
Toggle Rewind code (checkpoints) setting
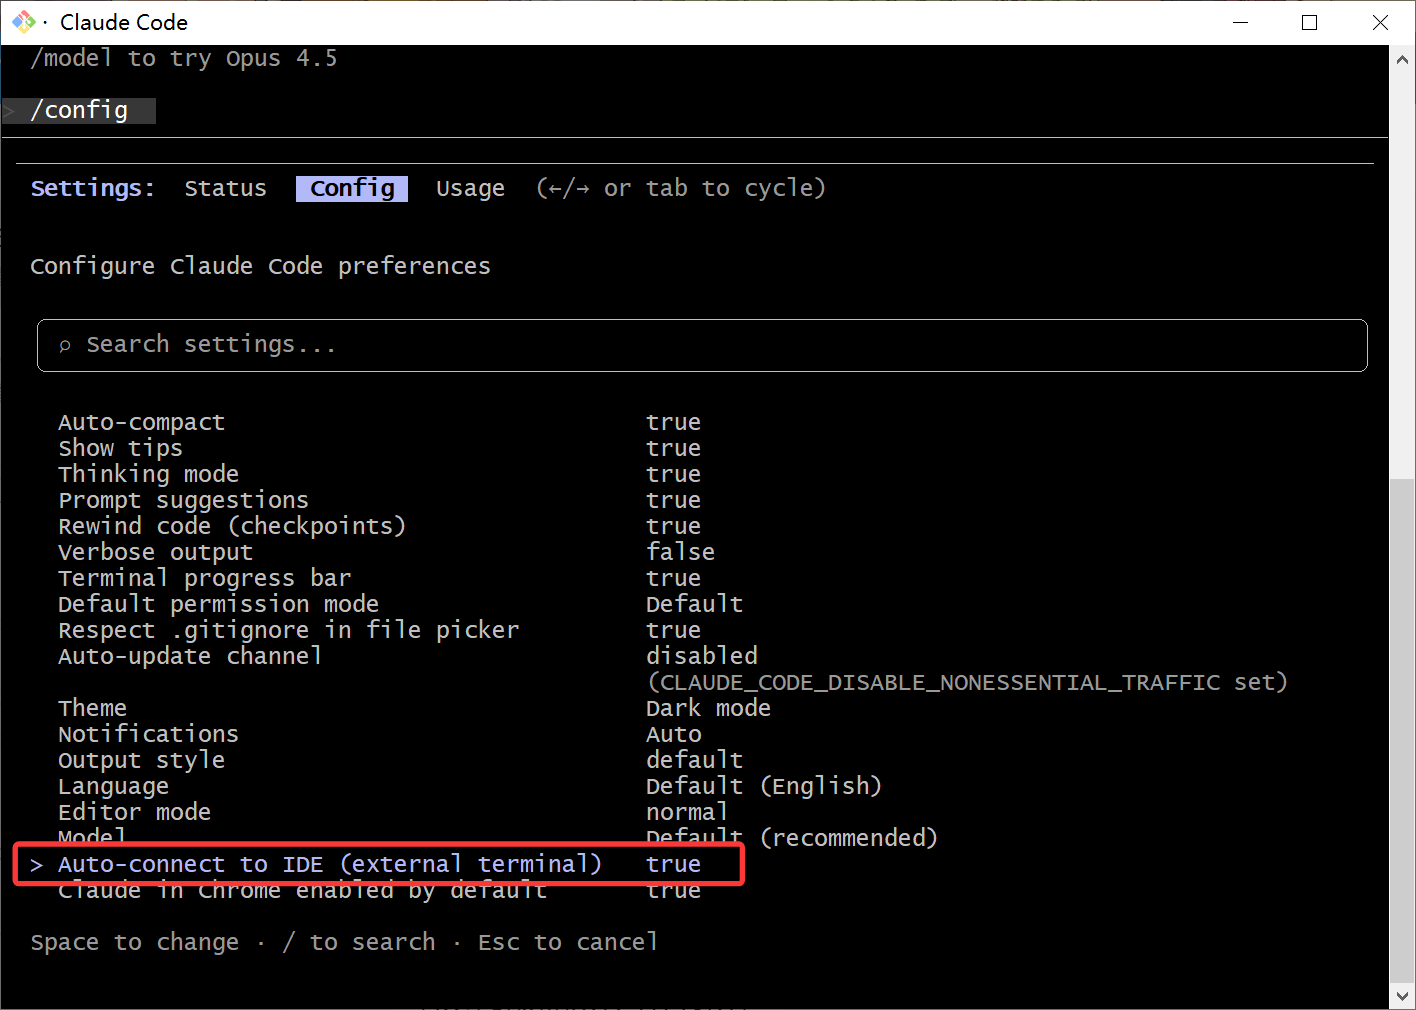pyautogui.click(x=379, y=526)
